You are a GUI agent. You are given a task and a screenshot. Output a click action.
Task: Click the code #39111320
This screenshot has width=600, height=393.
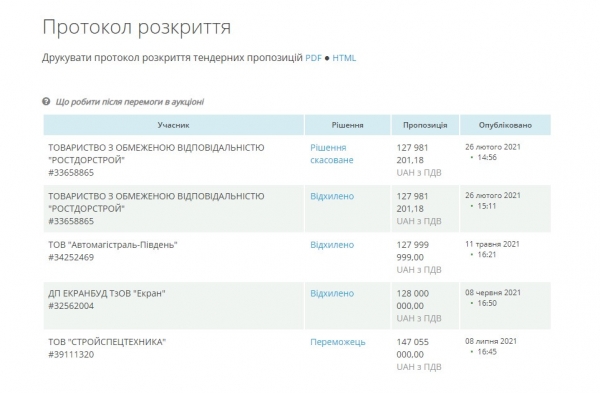click(71, 354)
